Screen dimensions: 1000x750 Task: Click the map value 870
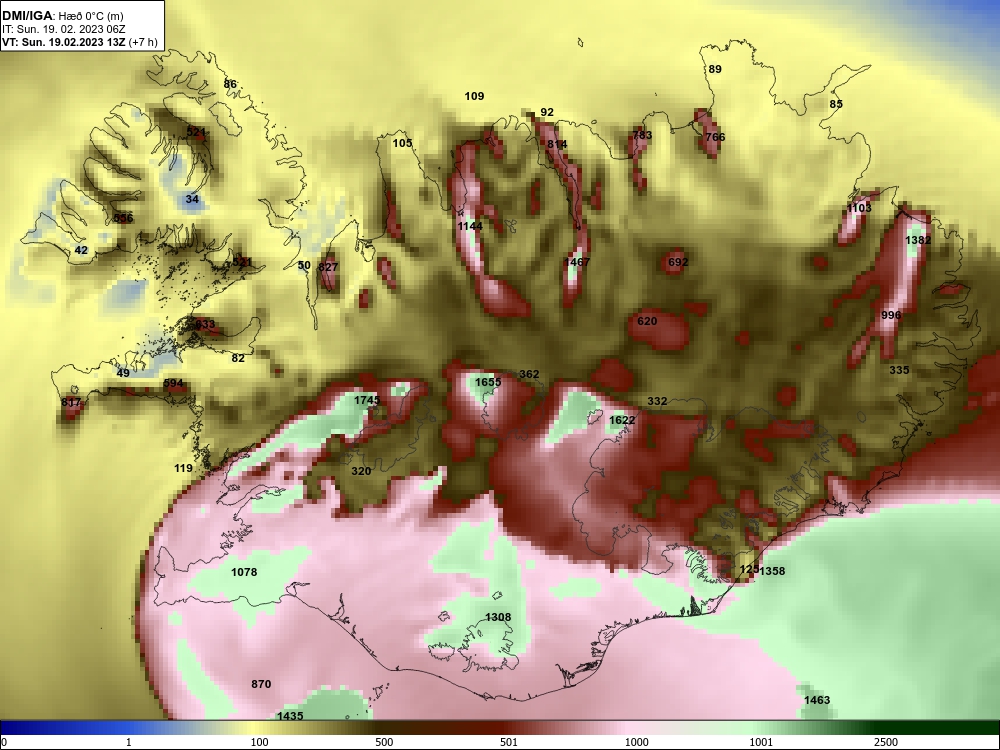tap(261, 684)
